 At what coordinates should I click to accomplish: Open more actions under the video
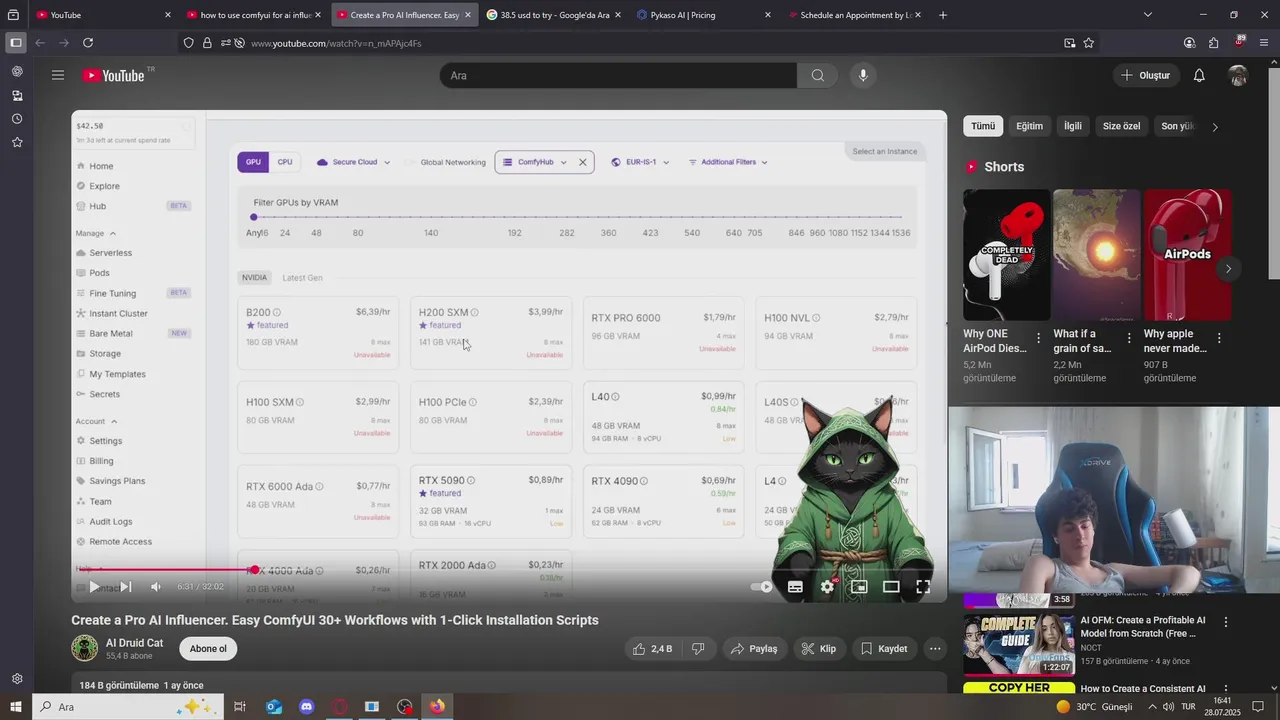935,649
